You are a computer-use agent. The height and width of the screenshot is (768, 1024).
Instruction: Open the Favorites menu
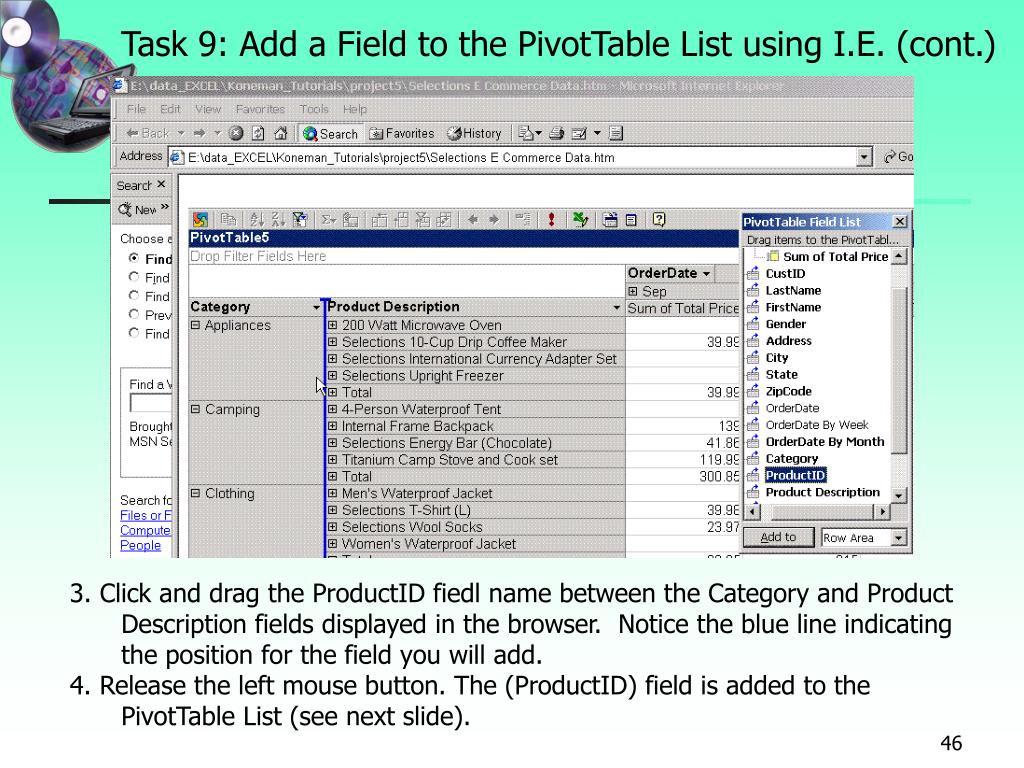click(x=260, y=109)
